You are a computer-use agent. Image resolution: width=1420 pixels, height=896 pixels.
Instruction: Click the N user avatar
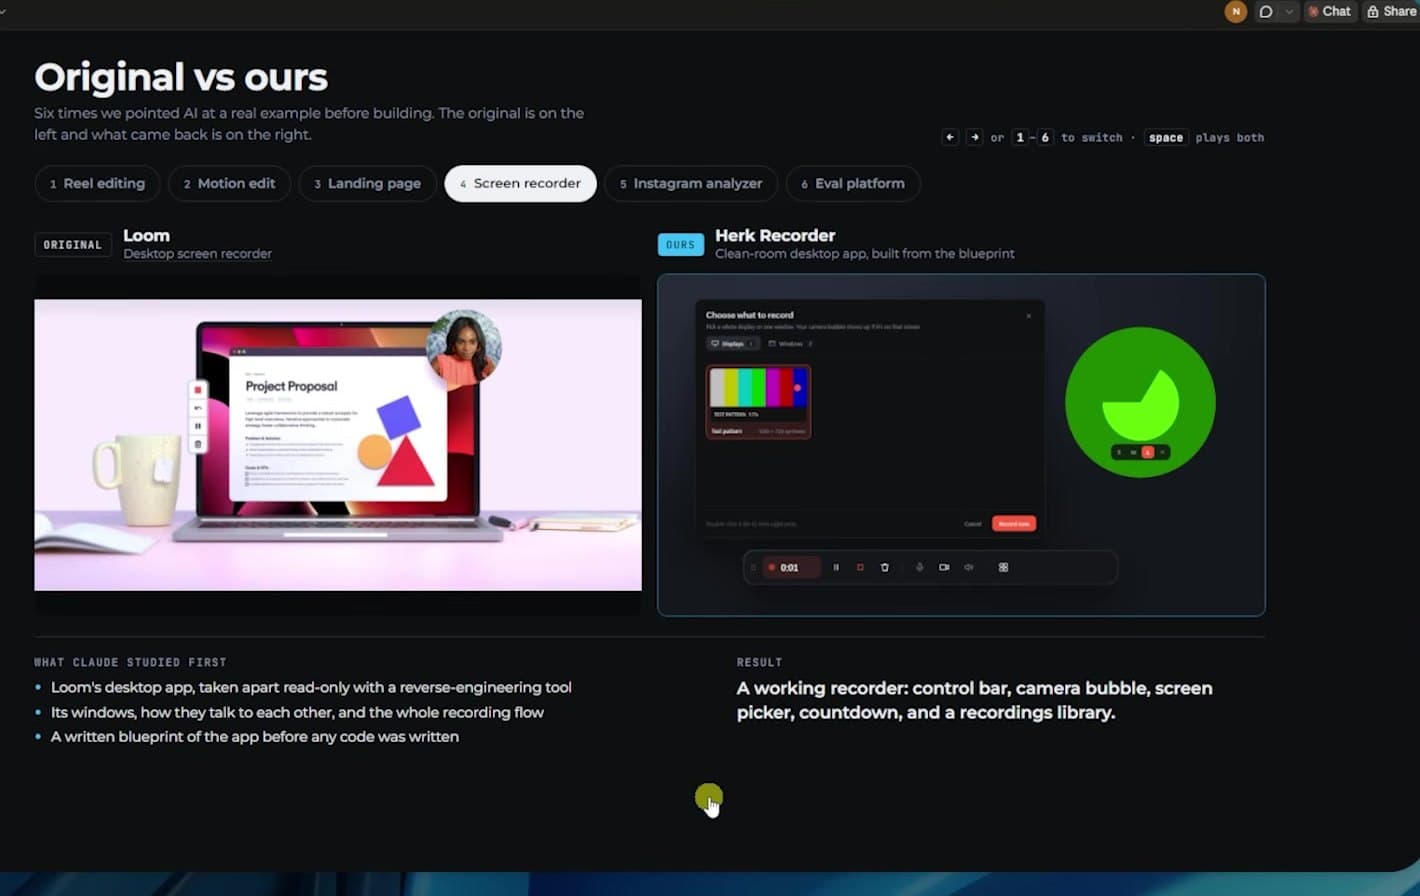point(1236,12)
